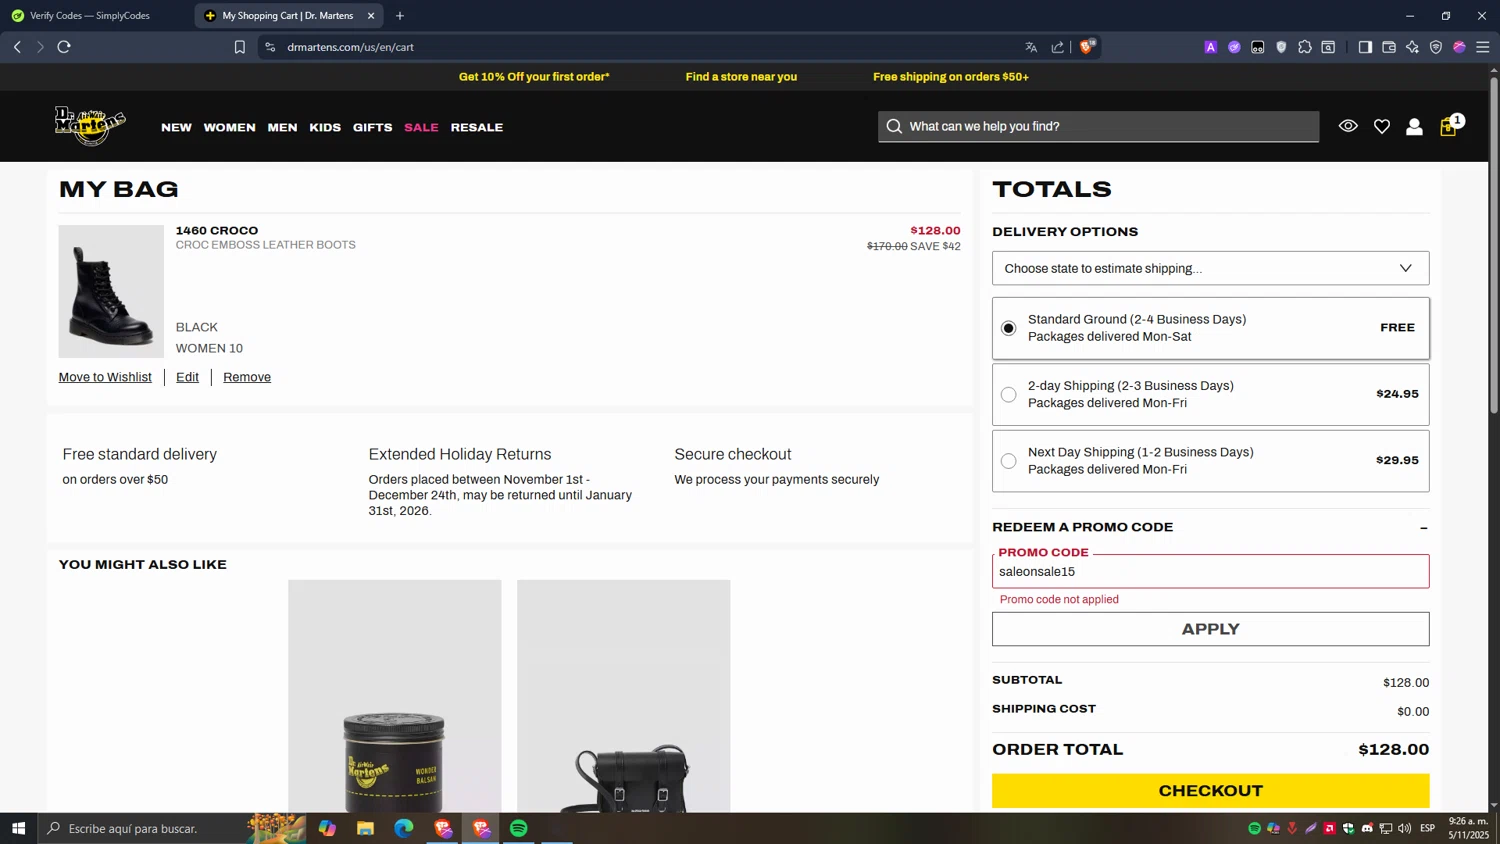1500x844 pixels.
Task: Open the WOMEN menu
Action: (x=229, y=127)
